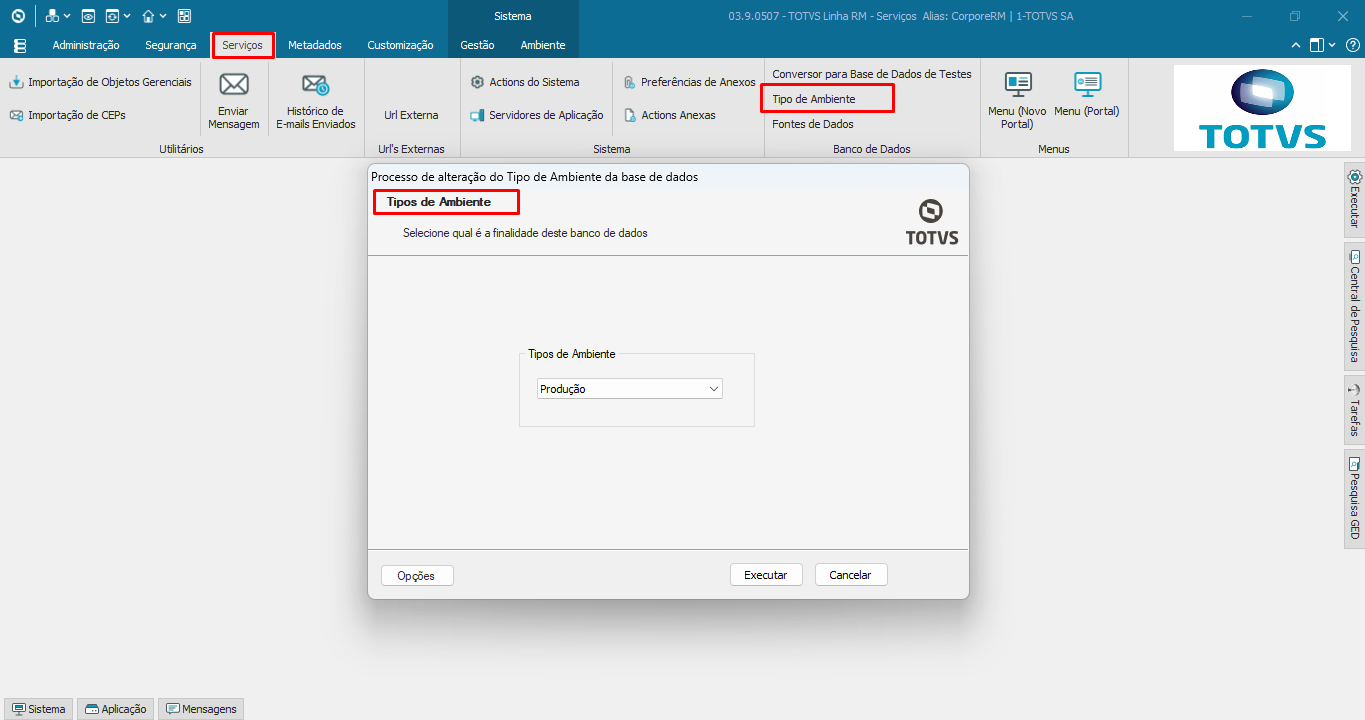Image resolution: width=1365 pixels, height=720 pixels.
Task: Click the Opções button
Action: 416,576
